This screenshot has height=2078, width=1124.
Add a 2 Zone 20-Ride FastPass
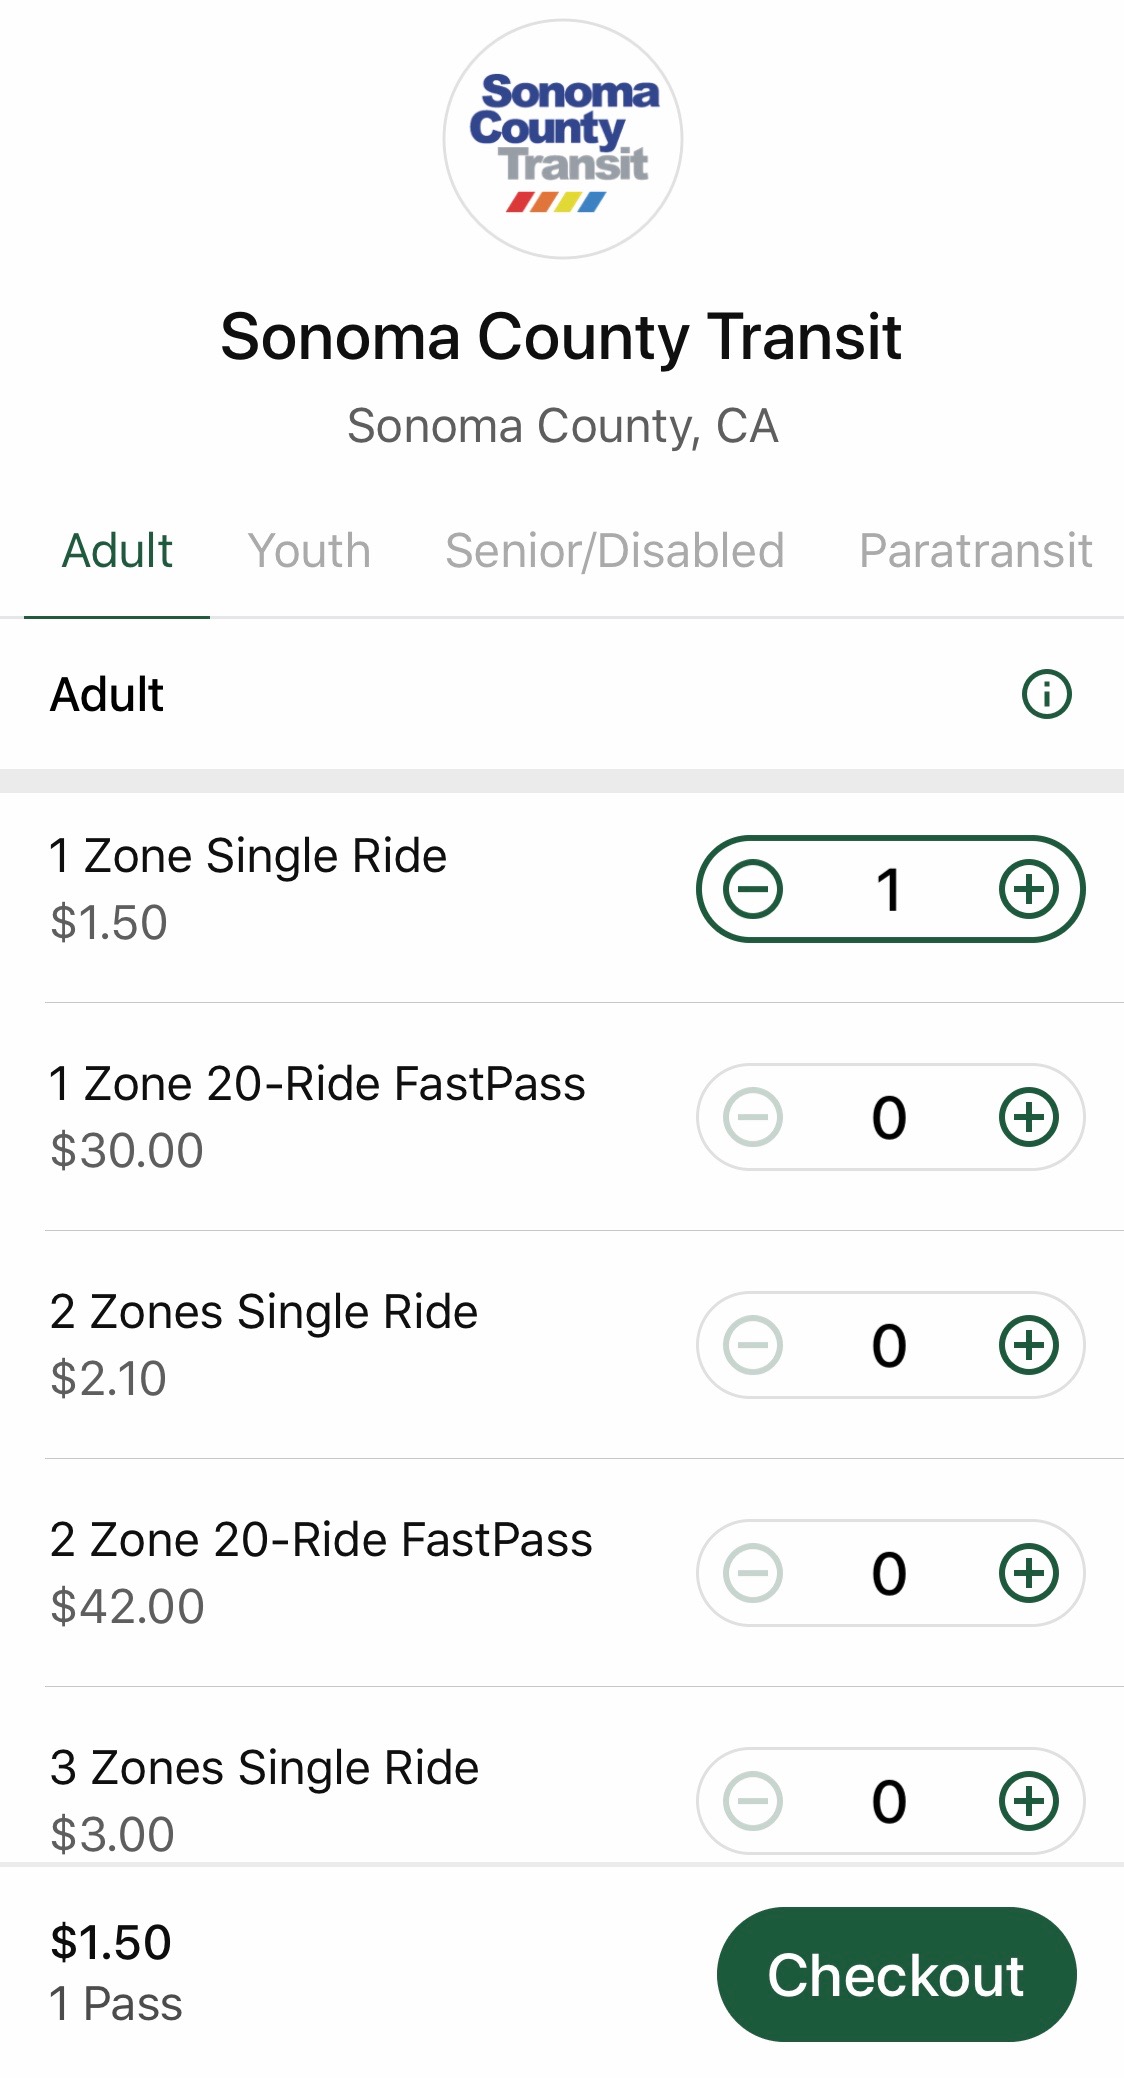coord(1029,1573)
